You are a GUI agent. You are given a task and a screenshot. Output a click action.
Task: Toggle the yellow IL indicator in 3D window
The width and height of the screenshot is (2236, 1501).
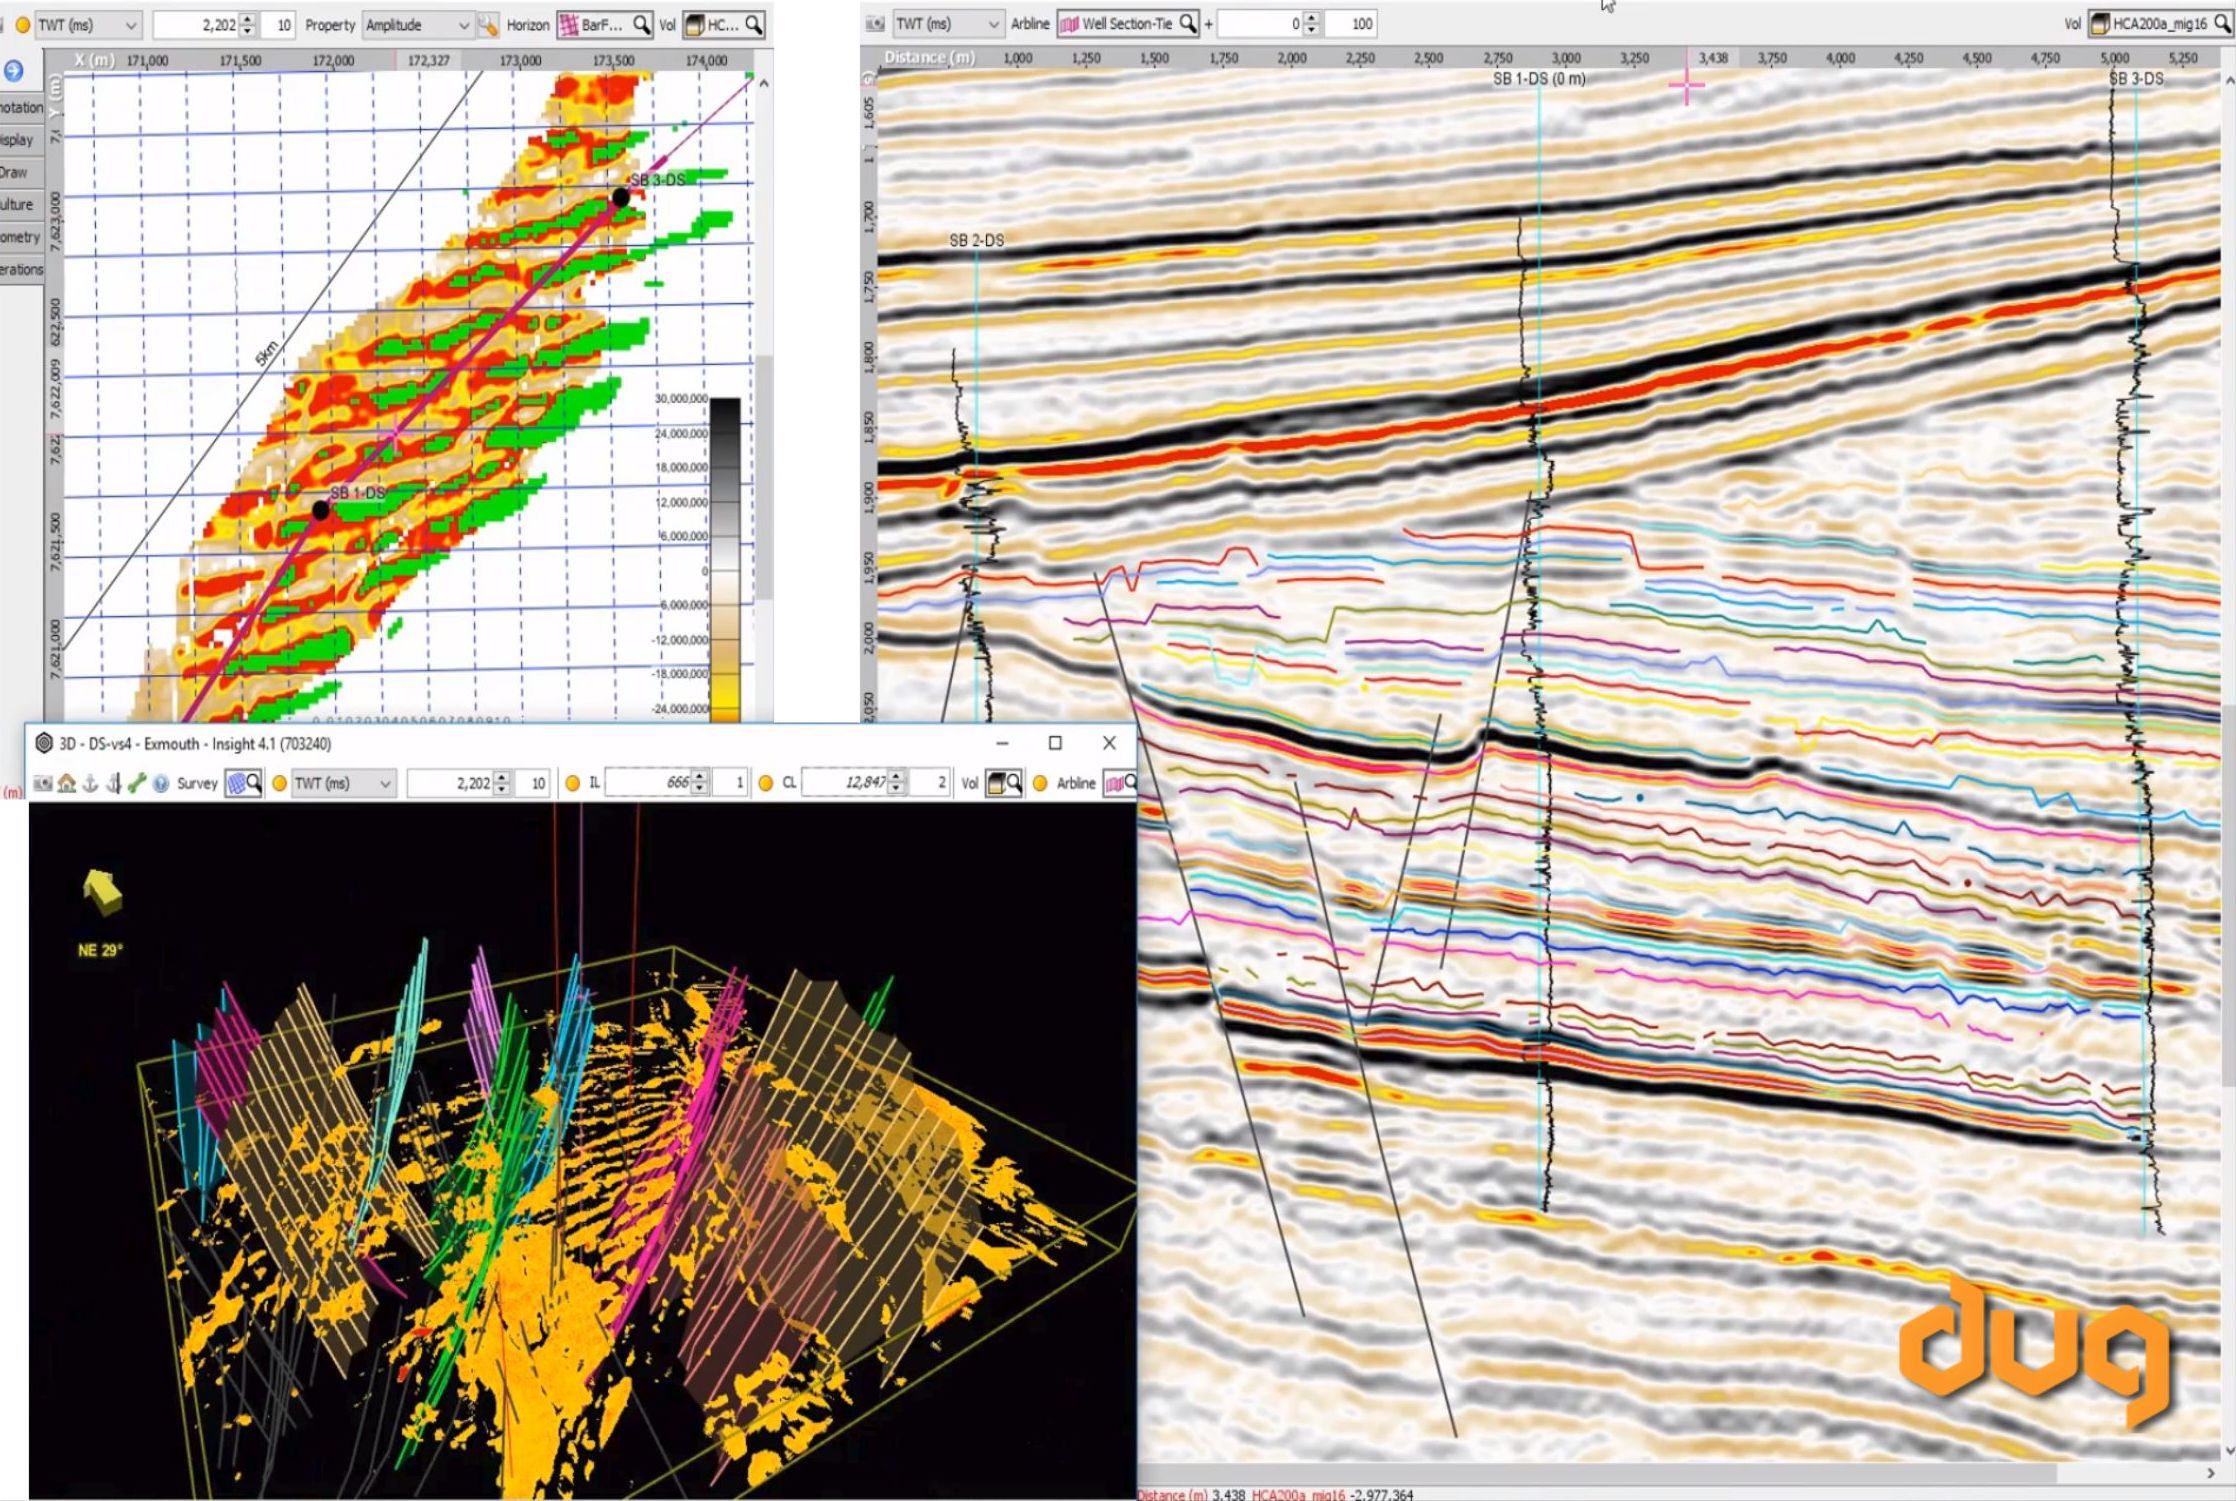pos(571,783)
